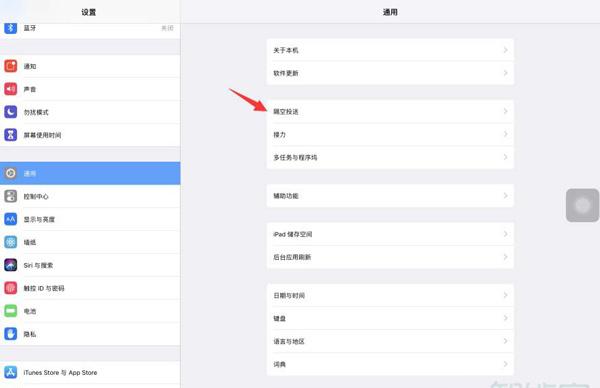This screenshot has height=388, width=600.
Task: Tap the floating AssistiveTouch button
Action: pyautogui.click(x=582, y=205)
